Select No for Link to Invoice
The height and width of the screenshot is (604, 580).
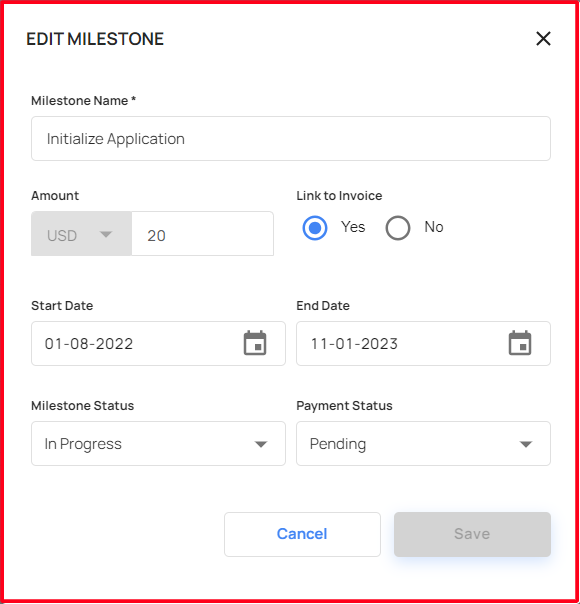click(397, 228)
